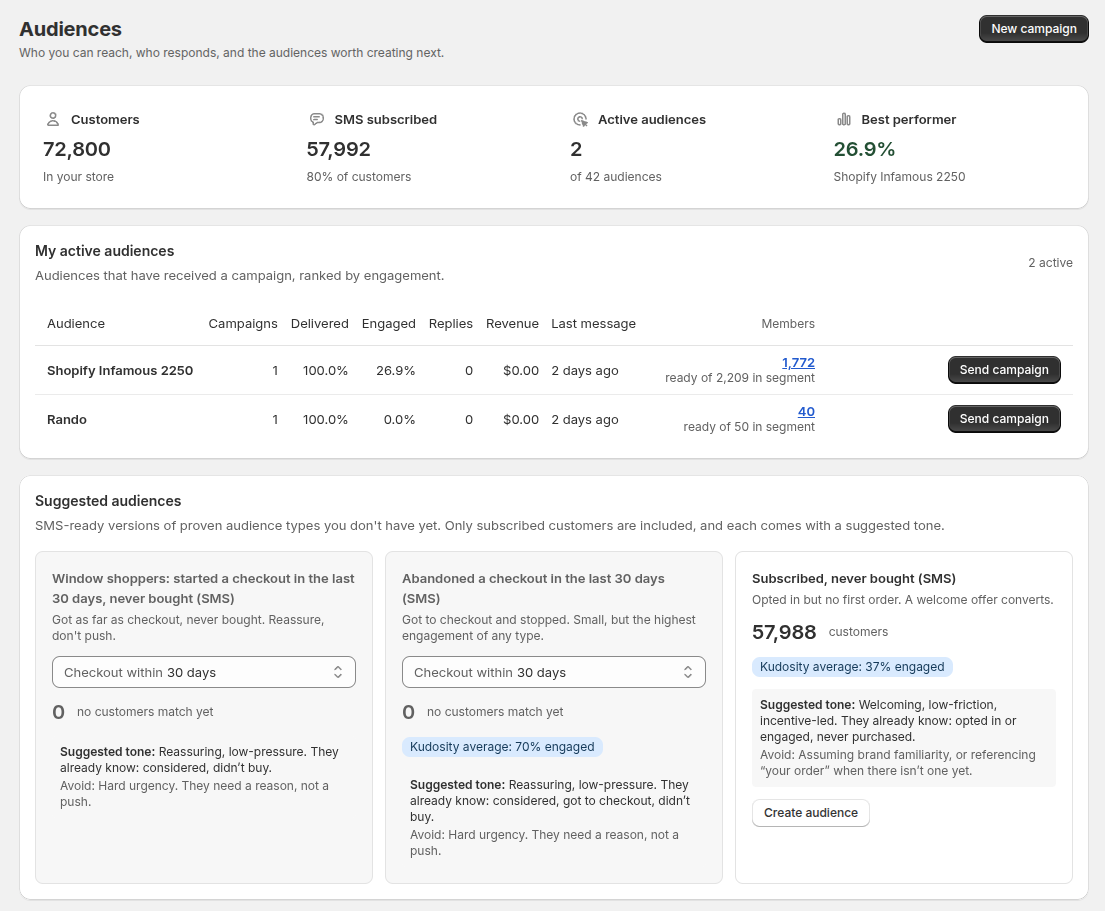The height and width of the screenshot is (911, 1105).
Task: Send campaign to Rando audience
Action: click(x=1004, y=419)
